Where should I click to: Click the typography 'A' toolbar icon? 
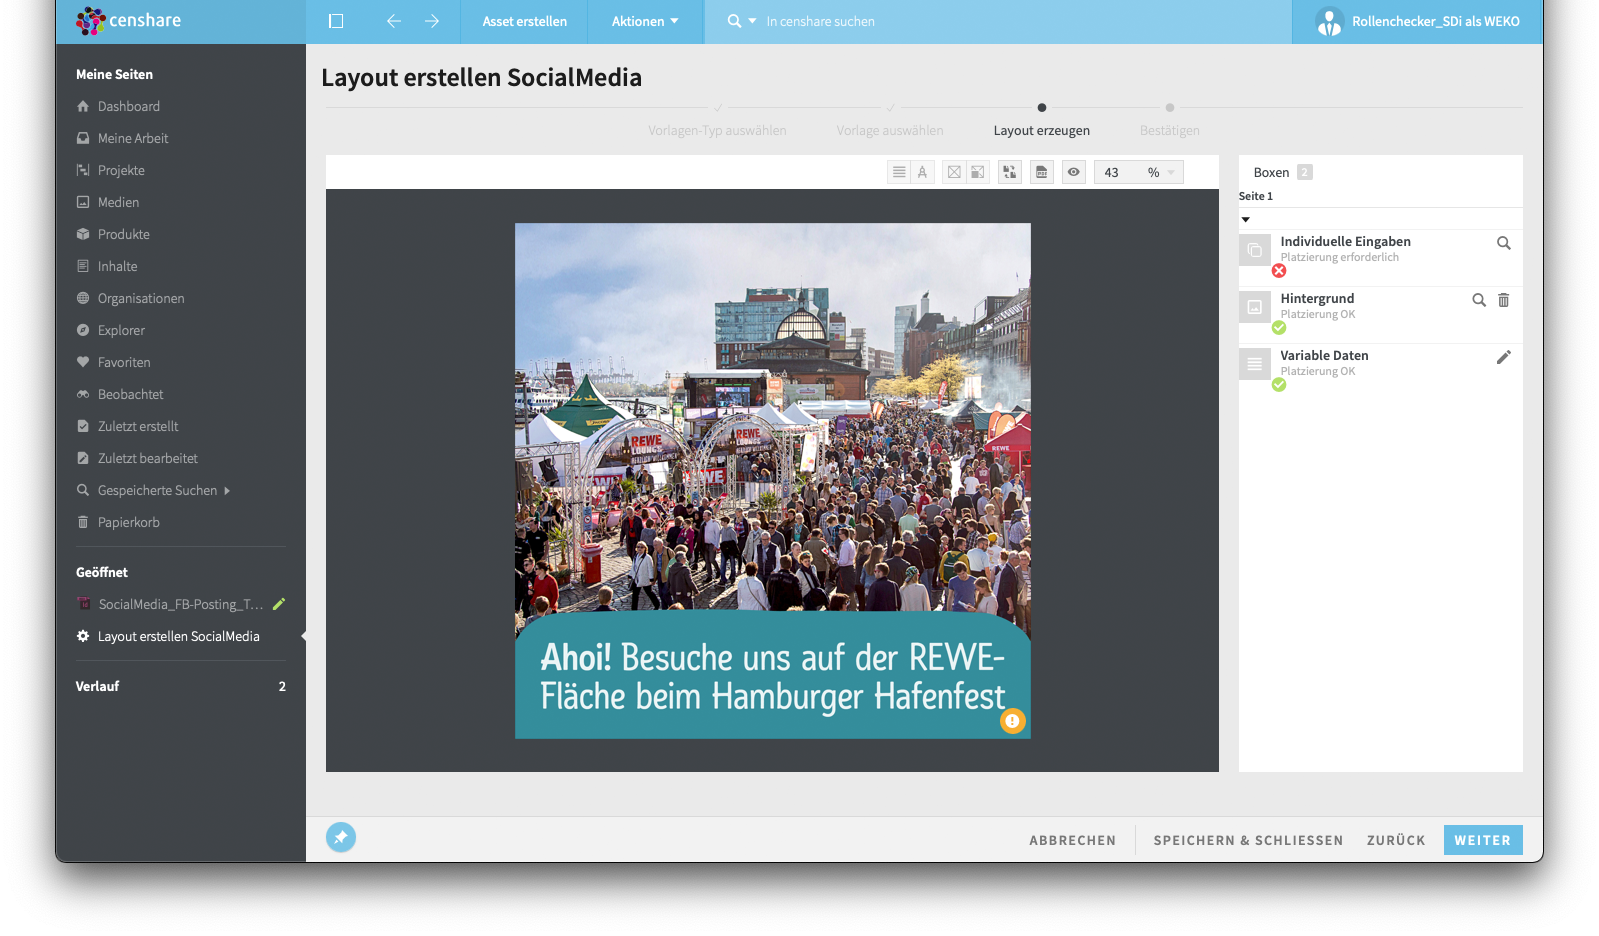click(x=922, y=172)
